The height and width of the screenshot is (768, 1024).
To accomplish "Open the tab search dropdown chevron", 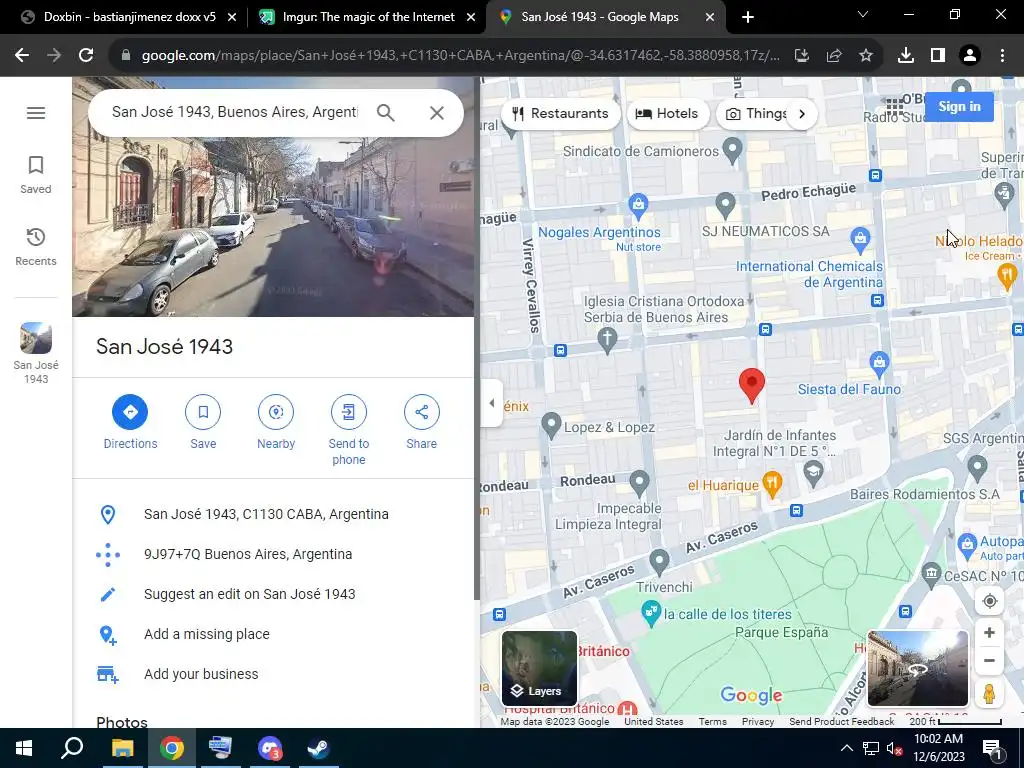I will click(x=862, y=14).
